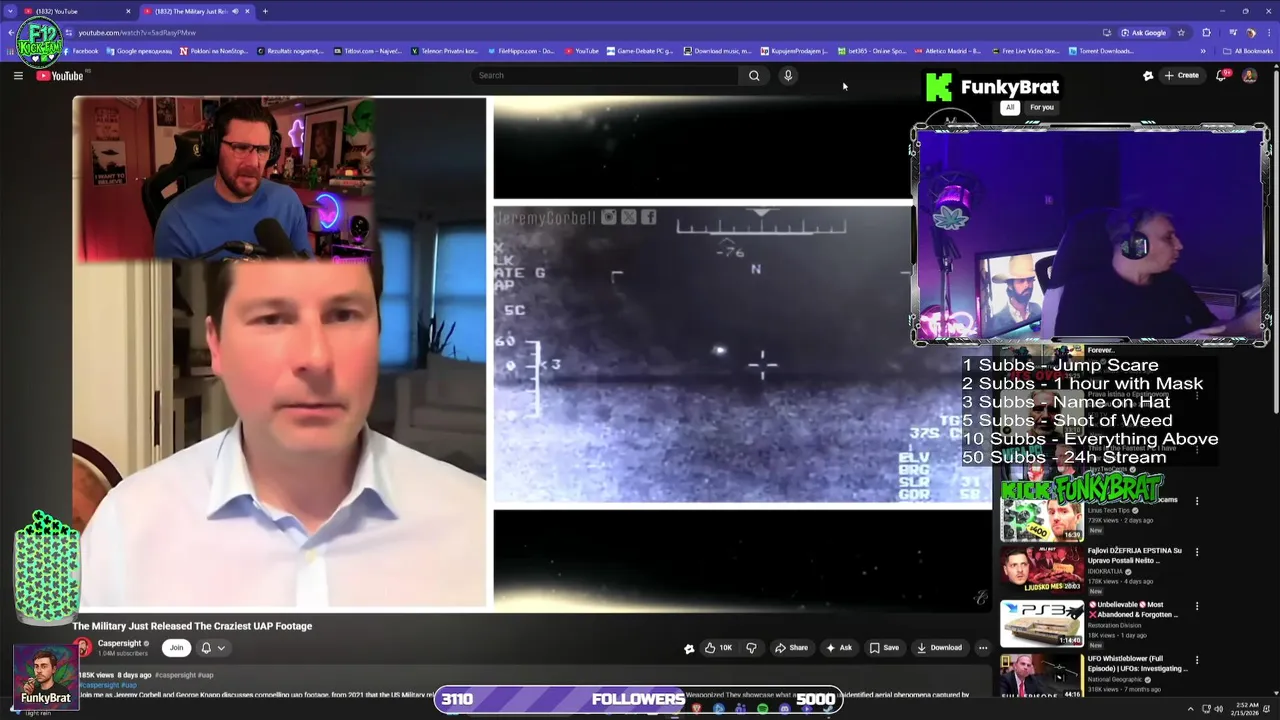Click the Download button

pos(939,648)
